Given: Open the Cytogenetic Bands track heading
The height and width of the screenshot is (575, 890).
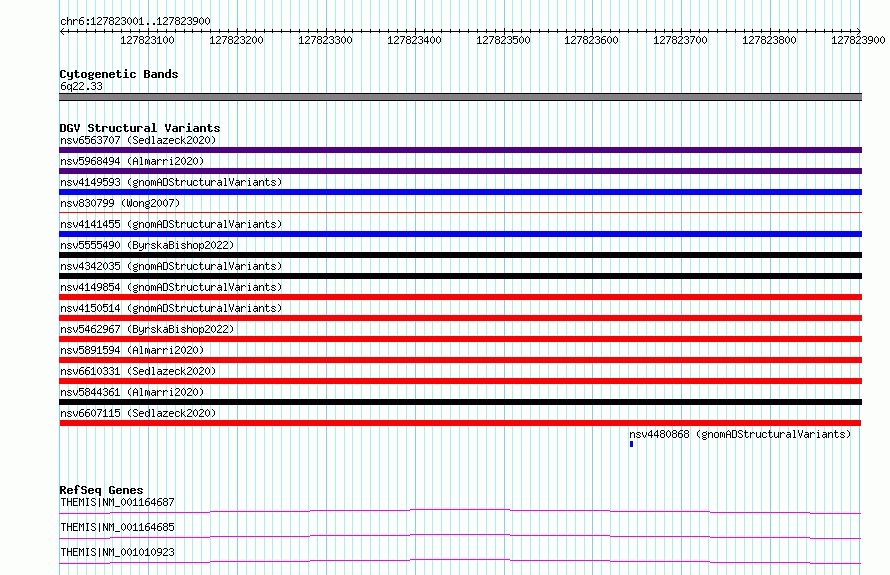Looking at the screenshot, I should coord(119,74).
